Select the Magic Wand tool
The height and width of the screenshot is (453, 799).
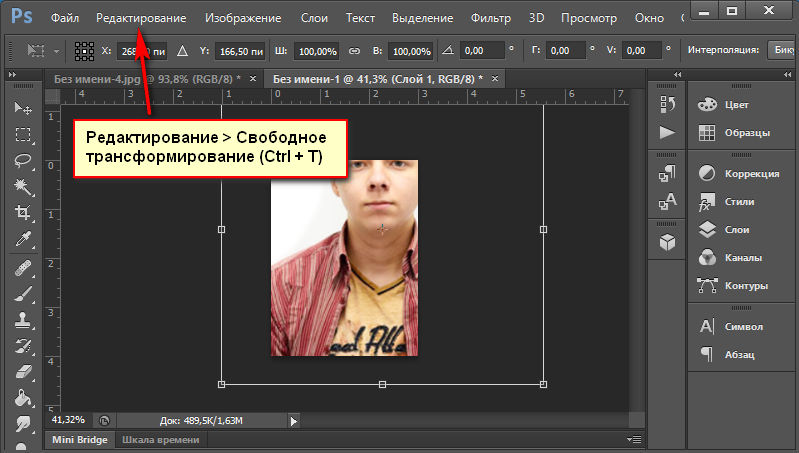22,186
